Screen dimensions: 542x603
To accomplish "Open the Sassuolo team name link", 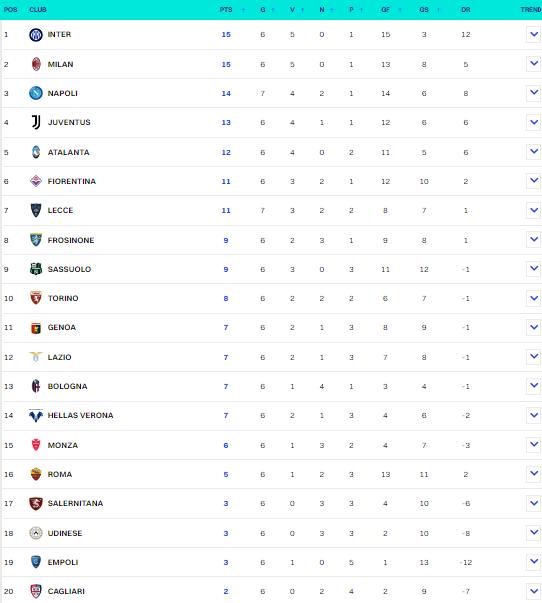I will [x=69, y=269].
